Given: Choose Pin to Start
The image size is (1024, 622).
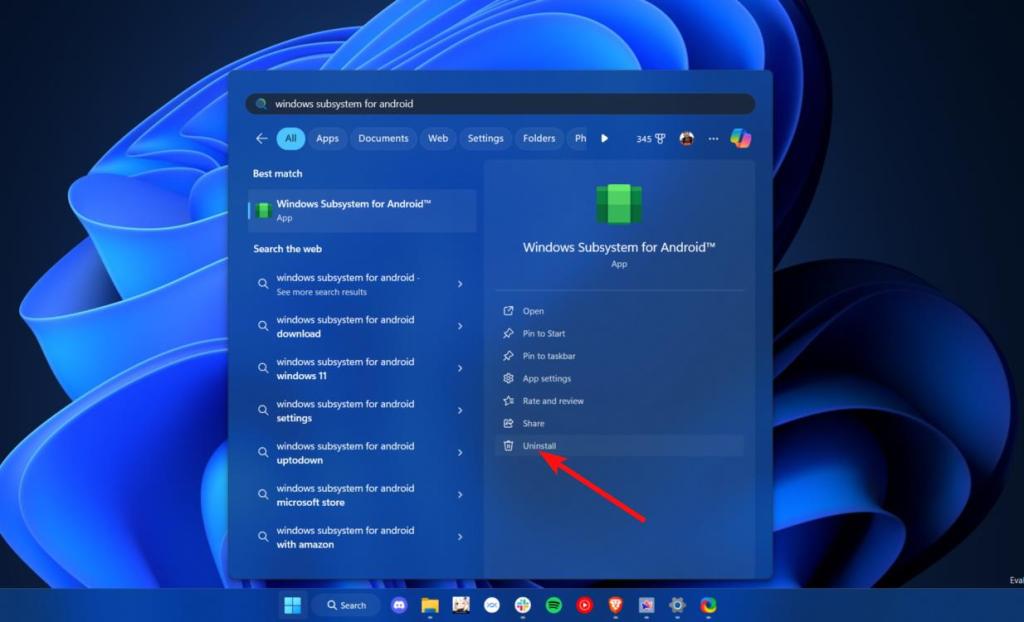Looking at the screenshot, I should (619, 333).
